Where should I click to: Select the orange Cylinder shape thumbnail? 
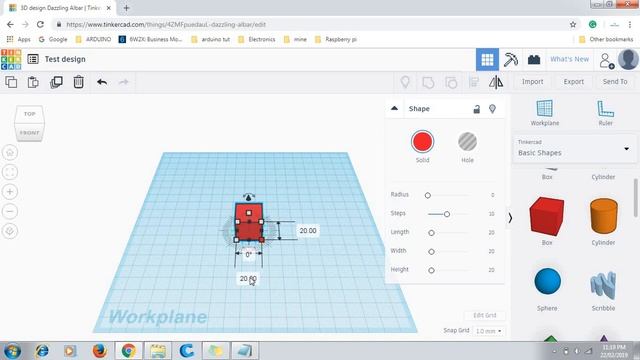click(x=603, y=216)
